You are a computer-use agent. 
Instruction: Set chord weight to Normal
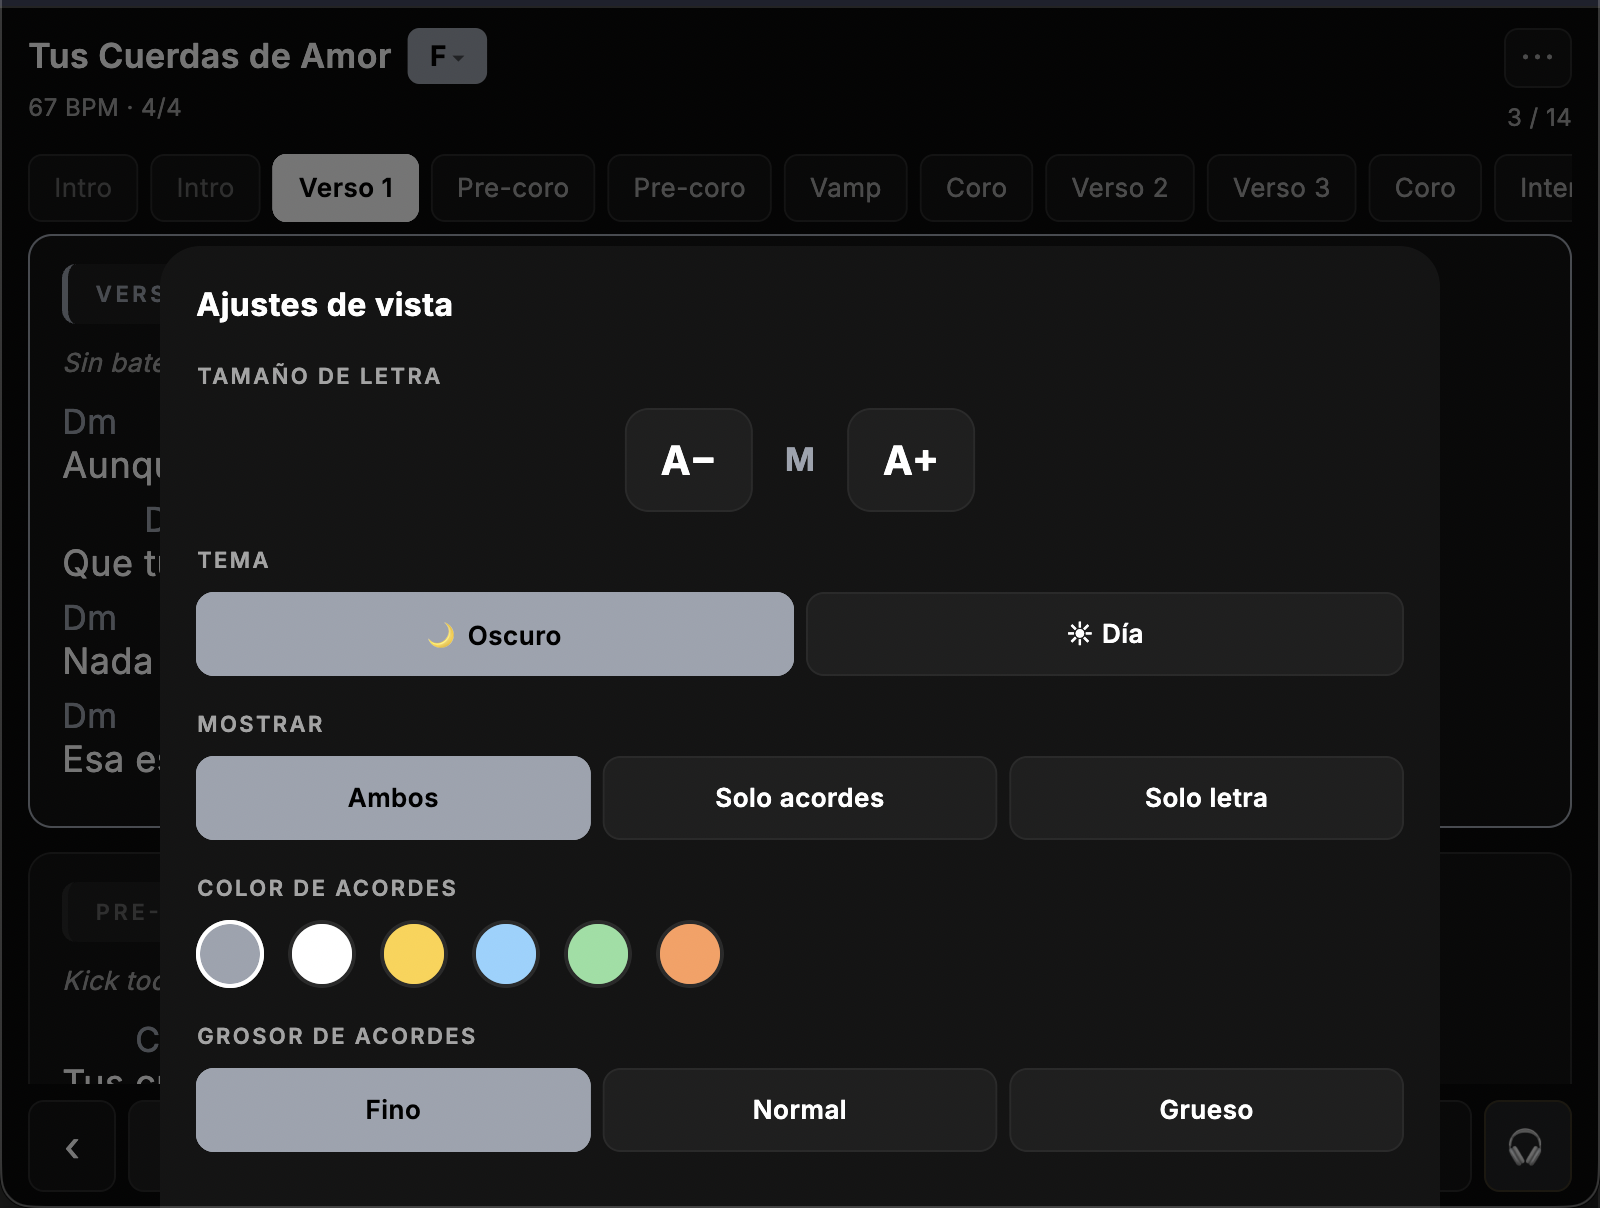point(800,1110)
